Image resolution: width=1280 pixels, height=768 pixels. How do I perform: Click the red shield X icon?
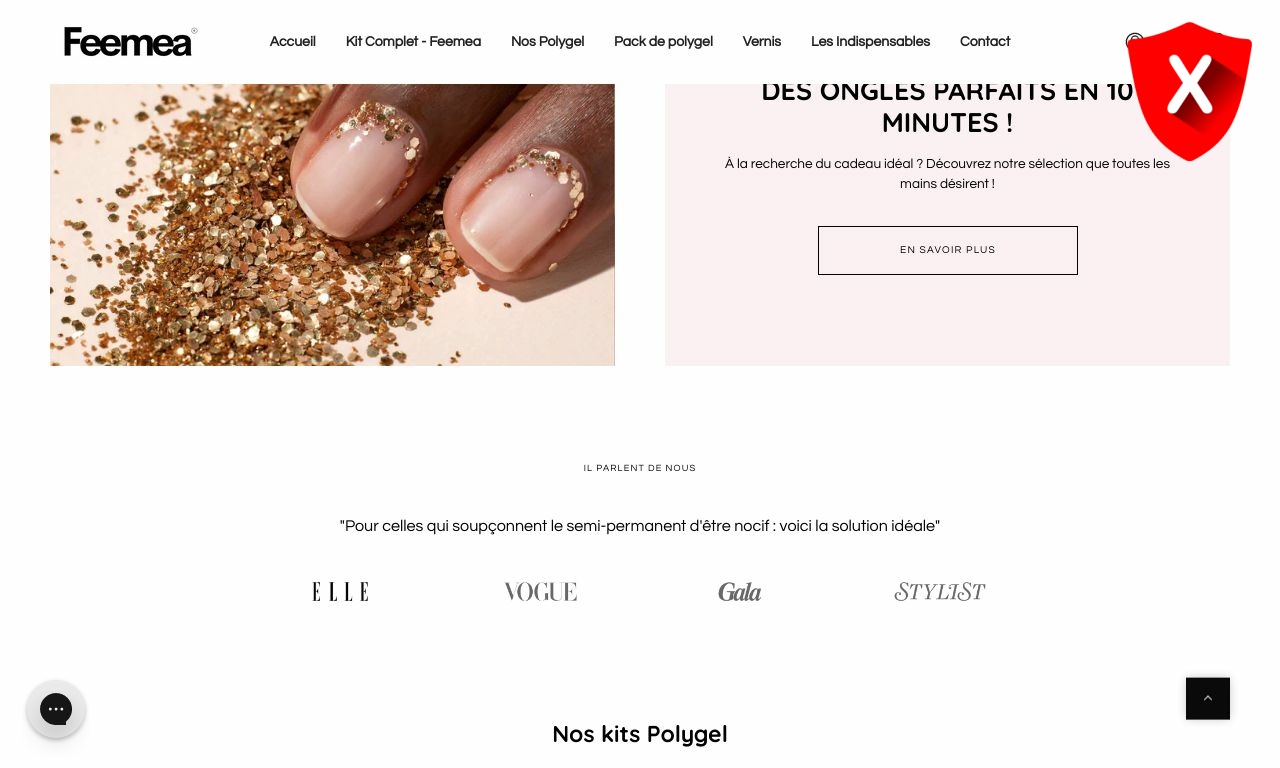pyautogui.click(x=1189, y=91)
